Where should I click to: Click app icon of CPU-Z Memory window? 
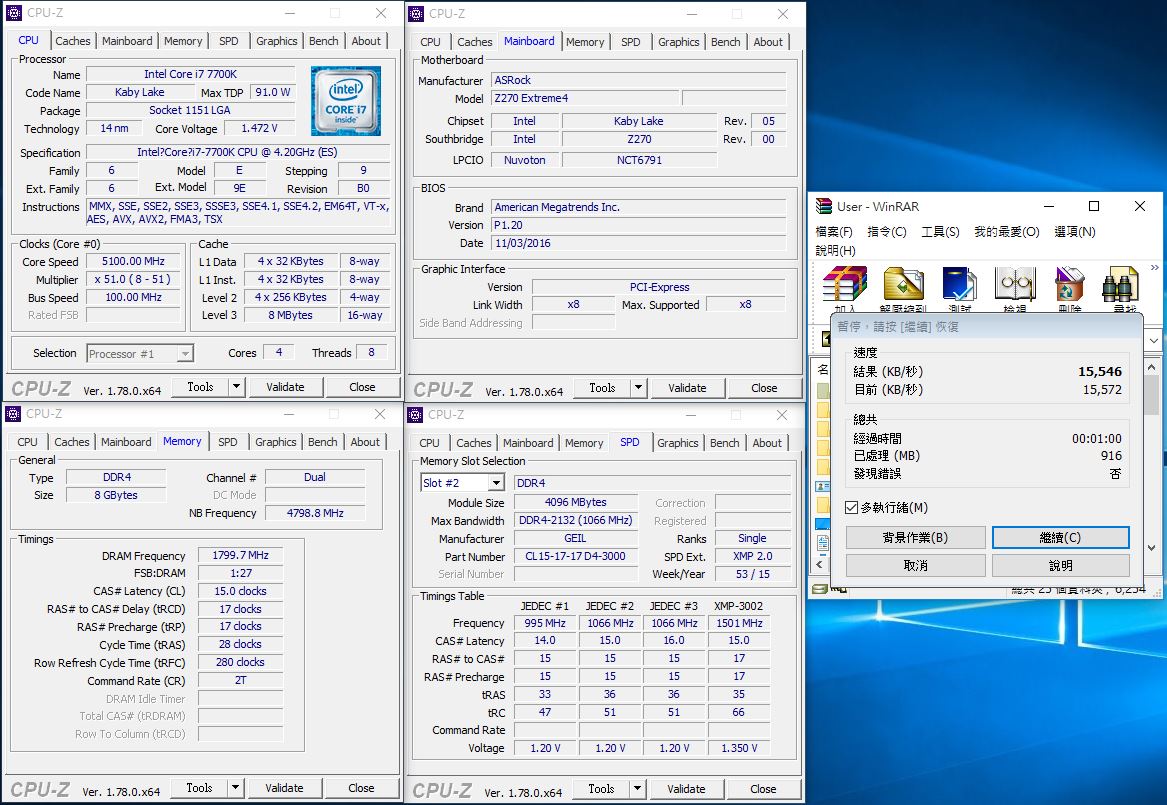coord(13,414)
